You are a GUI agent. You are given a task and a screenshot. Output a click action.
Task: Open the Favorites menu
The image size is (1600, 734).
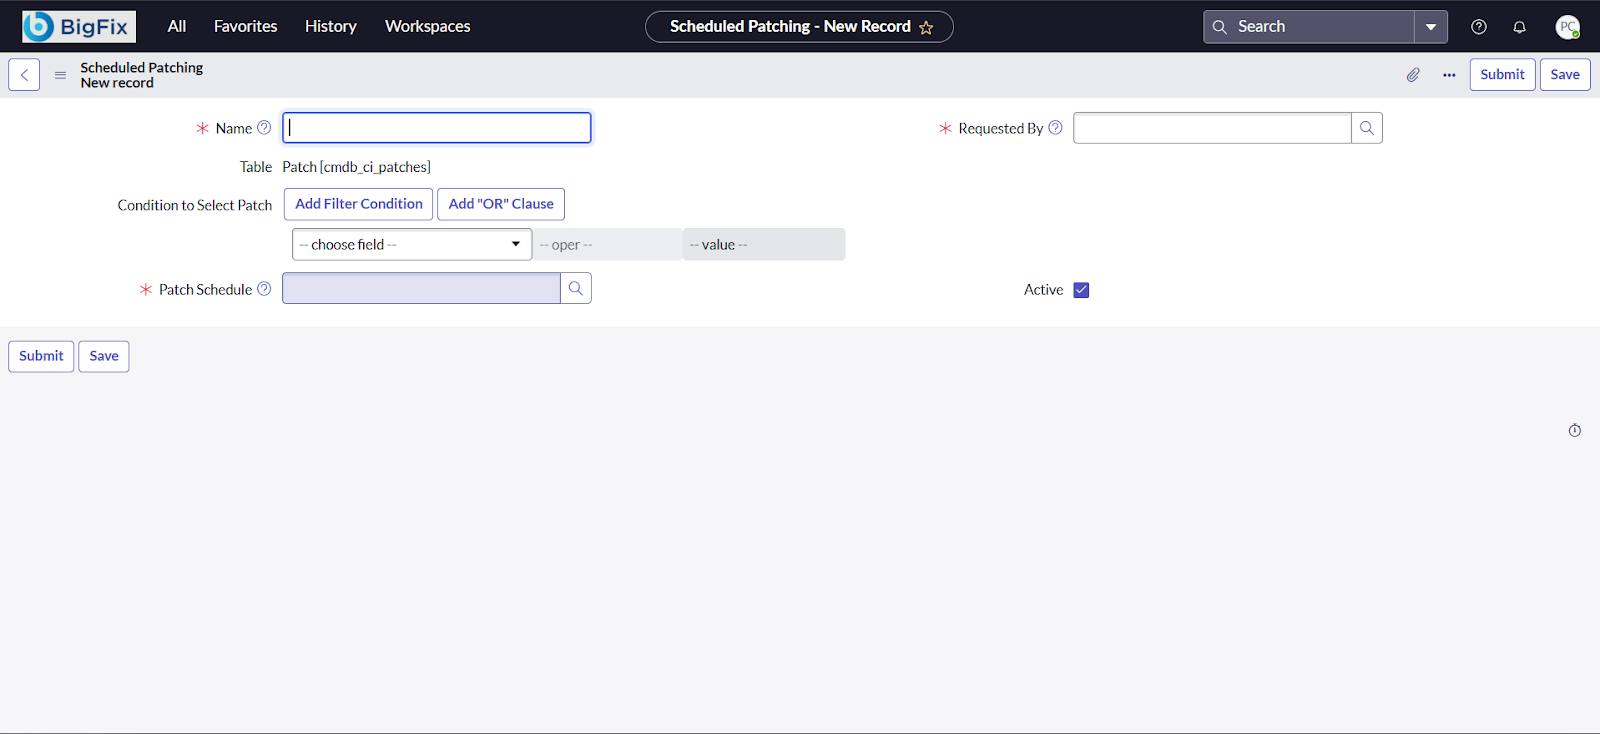point(246,27)
